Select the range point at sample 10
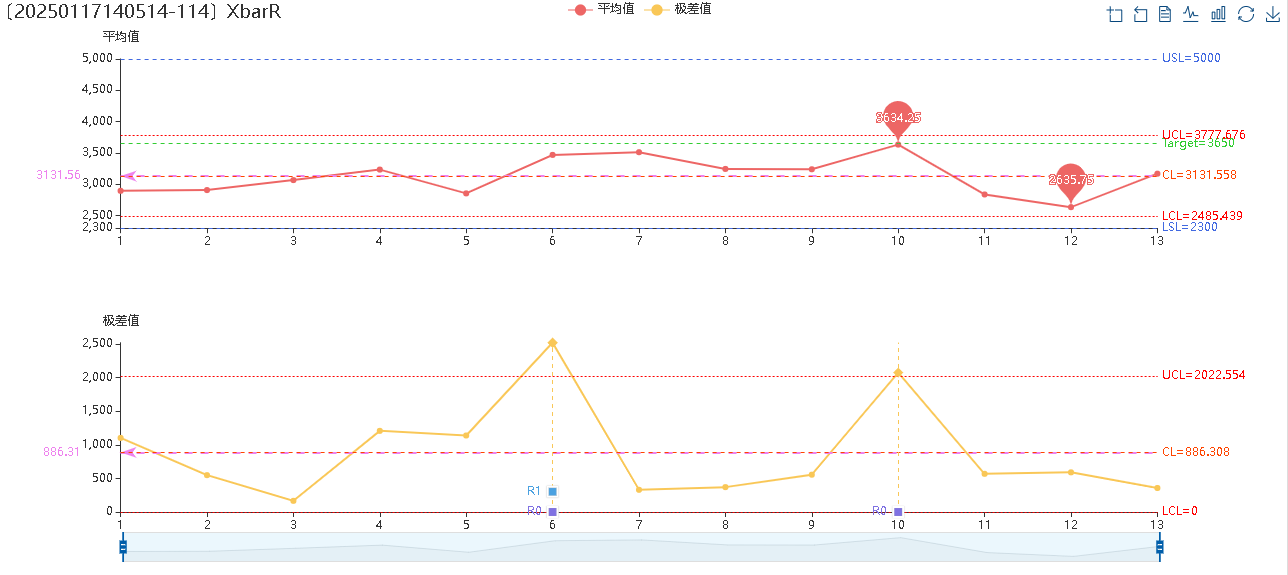Screen dimensions: 1288x575 [x=898, y=372]
